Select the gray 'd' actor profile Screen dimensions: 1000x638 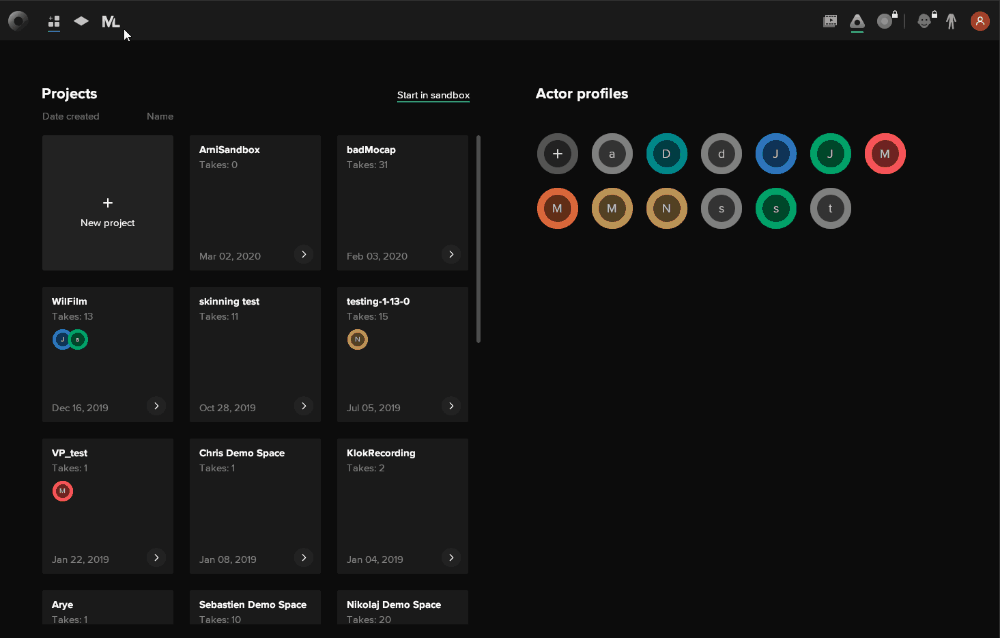click(x=721, y=154)
